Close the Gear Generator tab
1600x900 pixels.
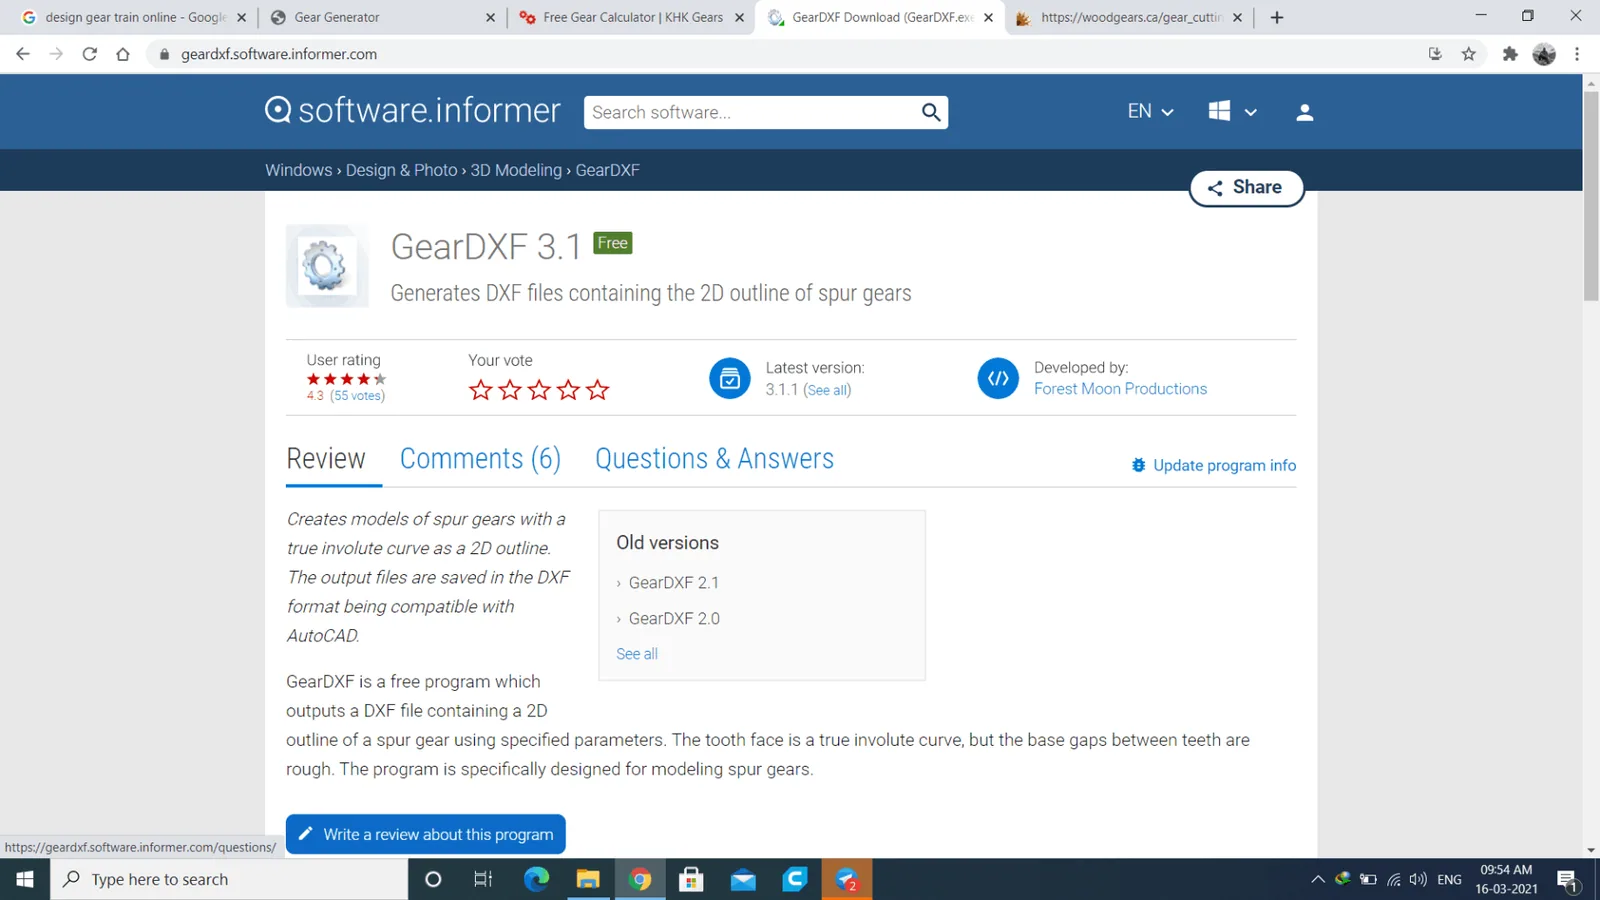[x=490, y=17]
